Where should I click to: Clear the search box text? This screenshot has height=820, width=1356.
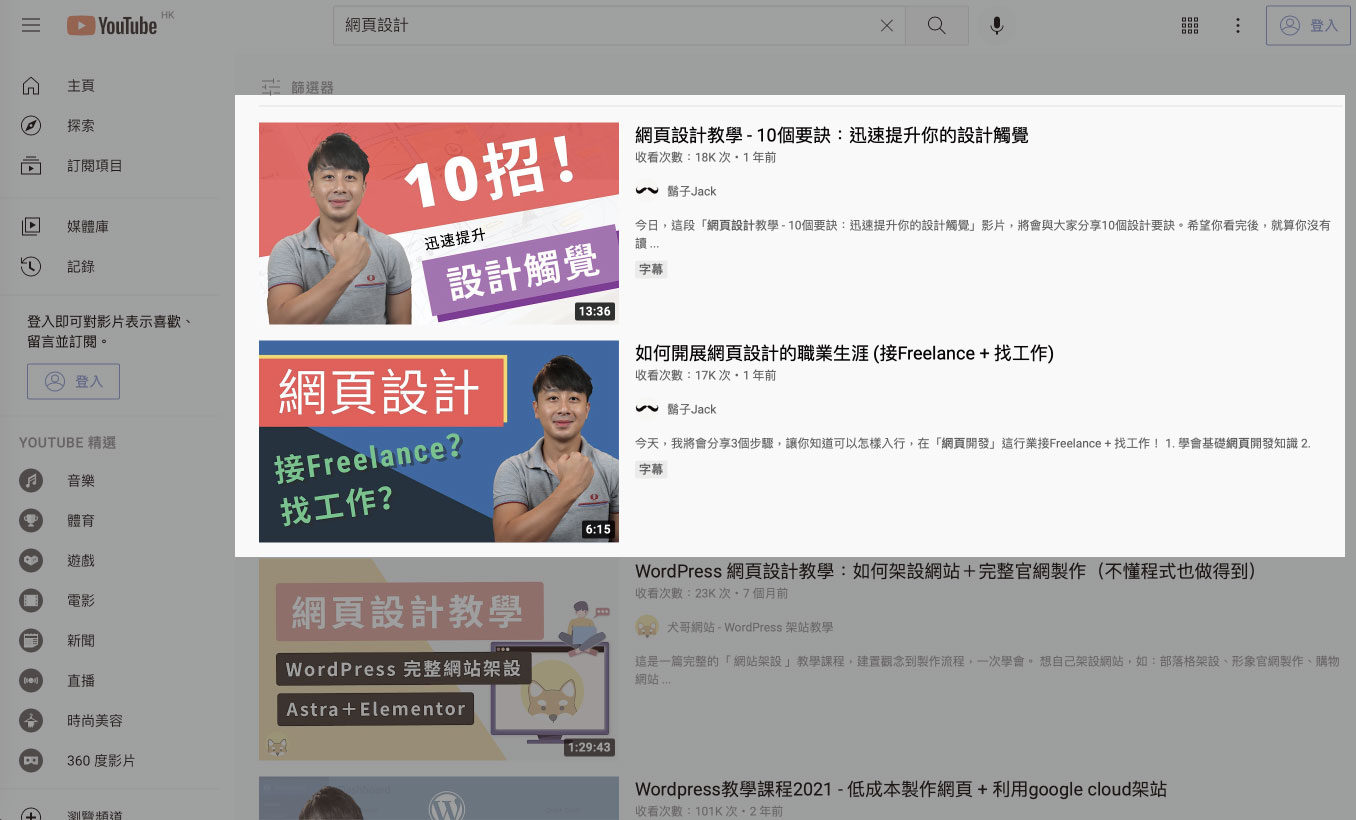click(x=886, y=26)
